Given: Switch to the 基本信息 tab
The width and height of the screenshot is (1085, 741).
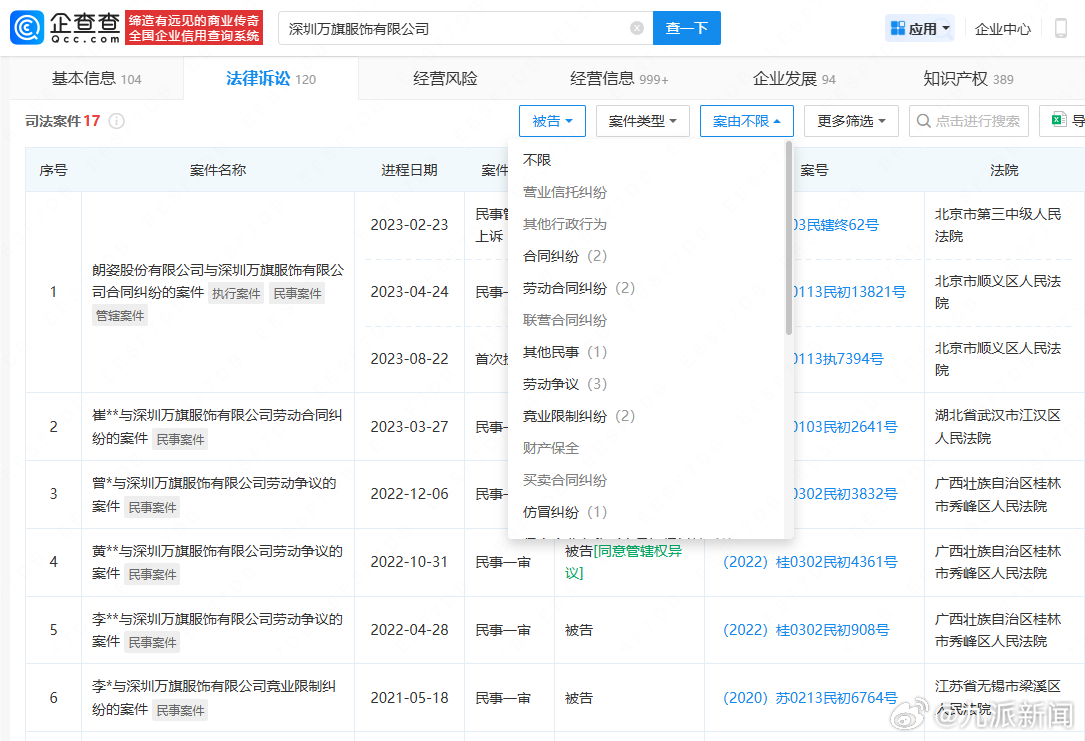Looking at the screenshot, I should pyautogui.click(x=96, y=79).
